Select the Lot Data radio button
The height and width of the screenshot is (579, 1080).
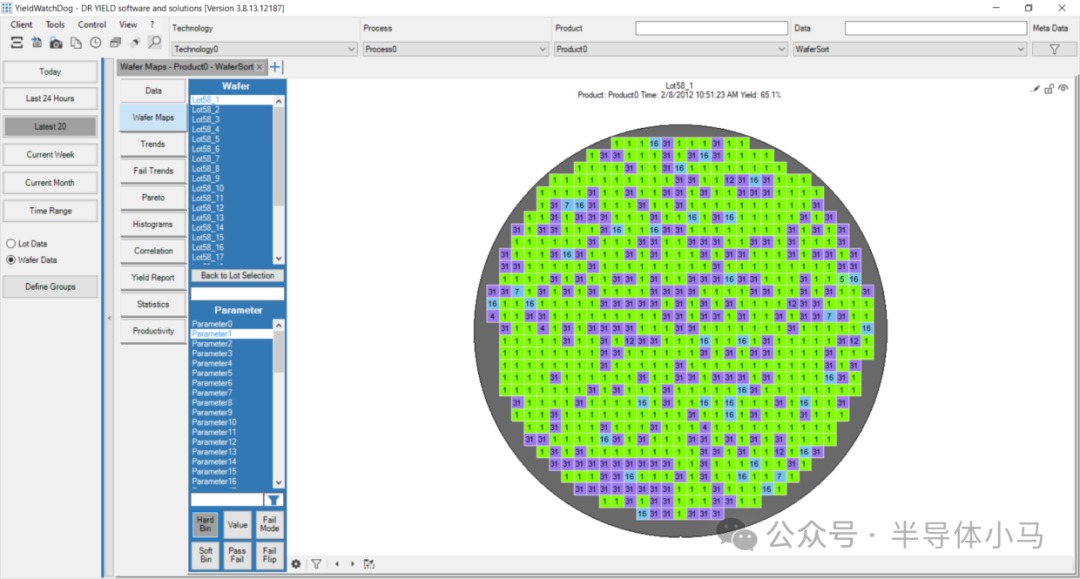pyautogui.click(x=11, y=244)
